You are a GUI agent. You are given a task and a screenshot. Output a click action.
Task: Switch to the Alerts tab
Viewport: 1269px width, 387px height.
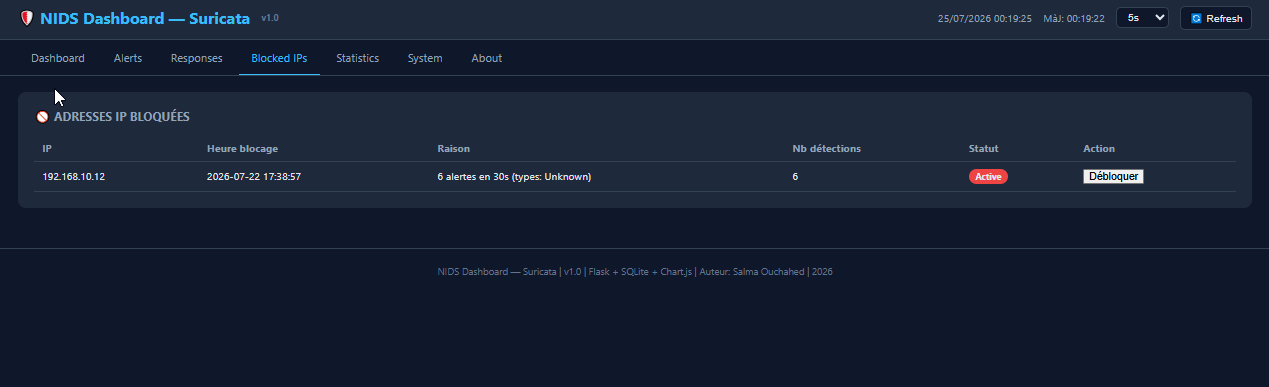point(128,58)
